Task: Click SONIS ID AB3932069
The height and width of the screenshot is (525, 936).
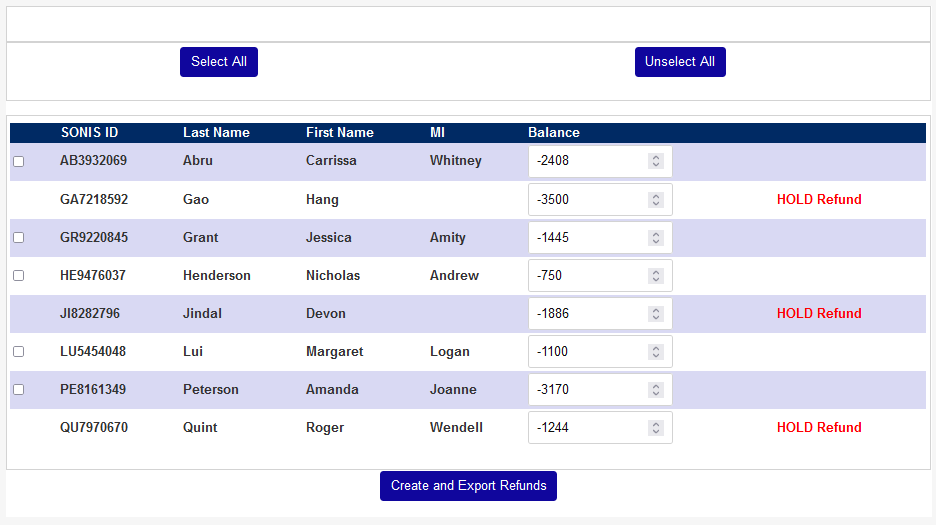Action: pos(93,161)
